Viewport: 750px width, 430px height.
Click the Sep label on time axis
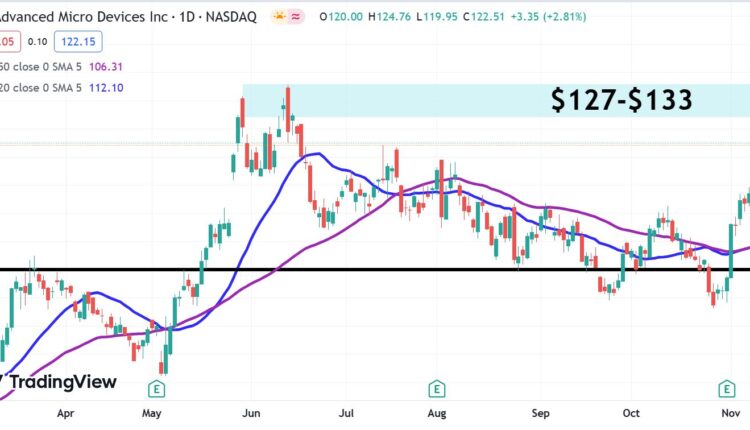(x=540, y=412)
